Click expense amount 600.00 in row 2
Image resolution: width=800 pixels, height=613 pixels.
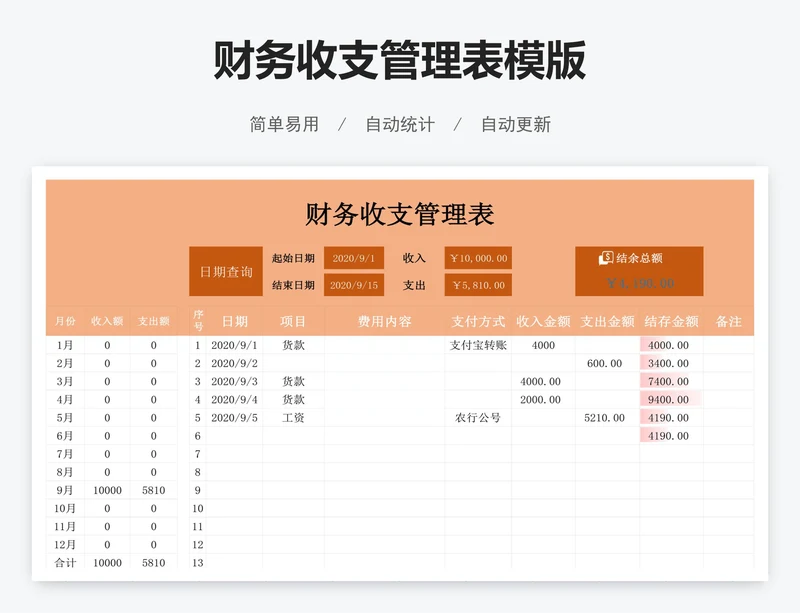click(605, 363)
